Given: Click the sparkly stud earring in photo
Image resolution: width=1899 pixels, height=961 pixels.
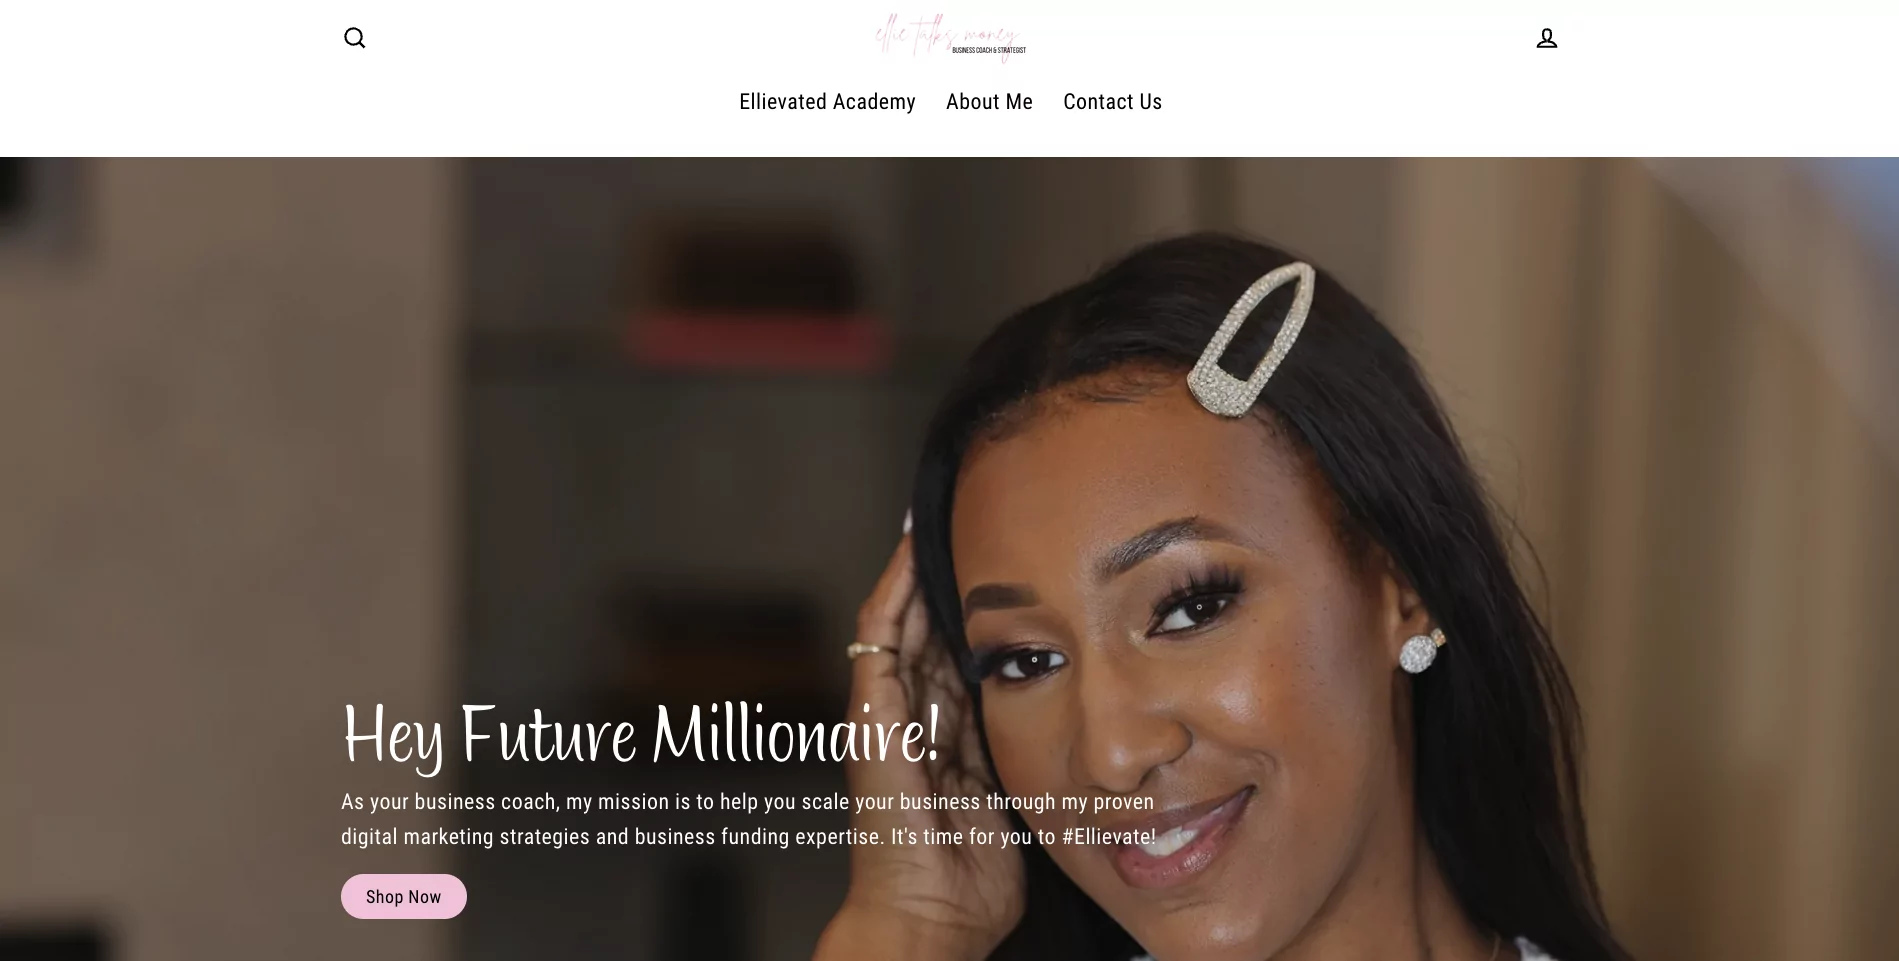Looking at the screenshot, I should (x=1421, y=651).
